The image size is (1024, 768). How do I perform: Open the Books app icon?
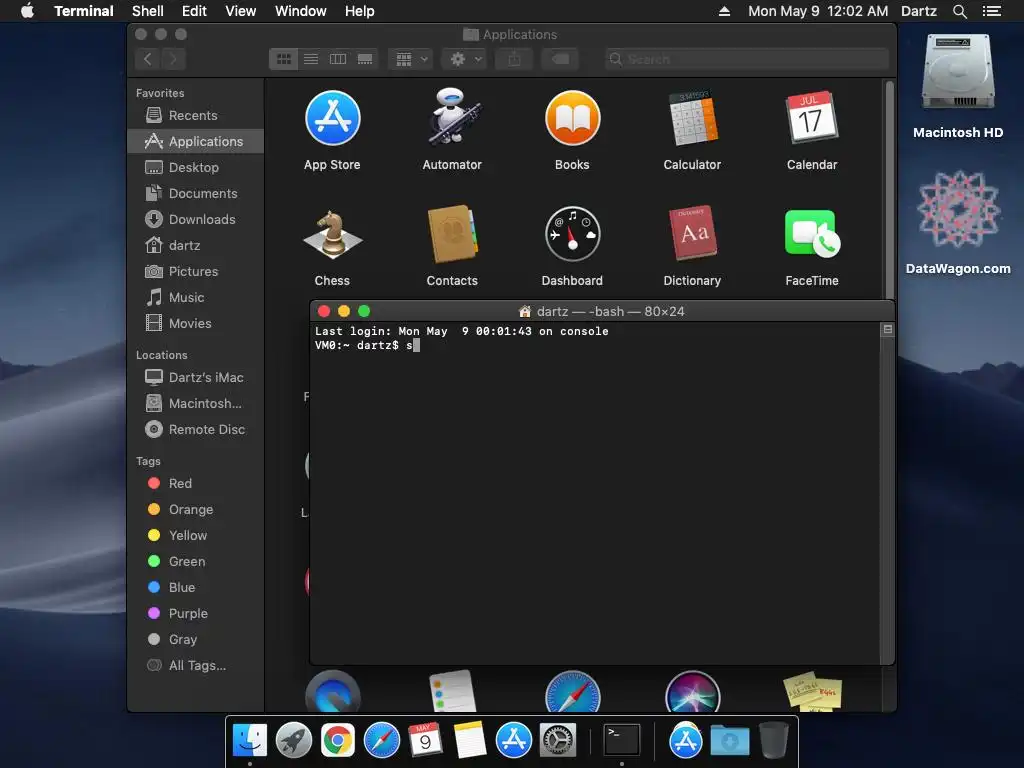point(572,119)
